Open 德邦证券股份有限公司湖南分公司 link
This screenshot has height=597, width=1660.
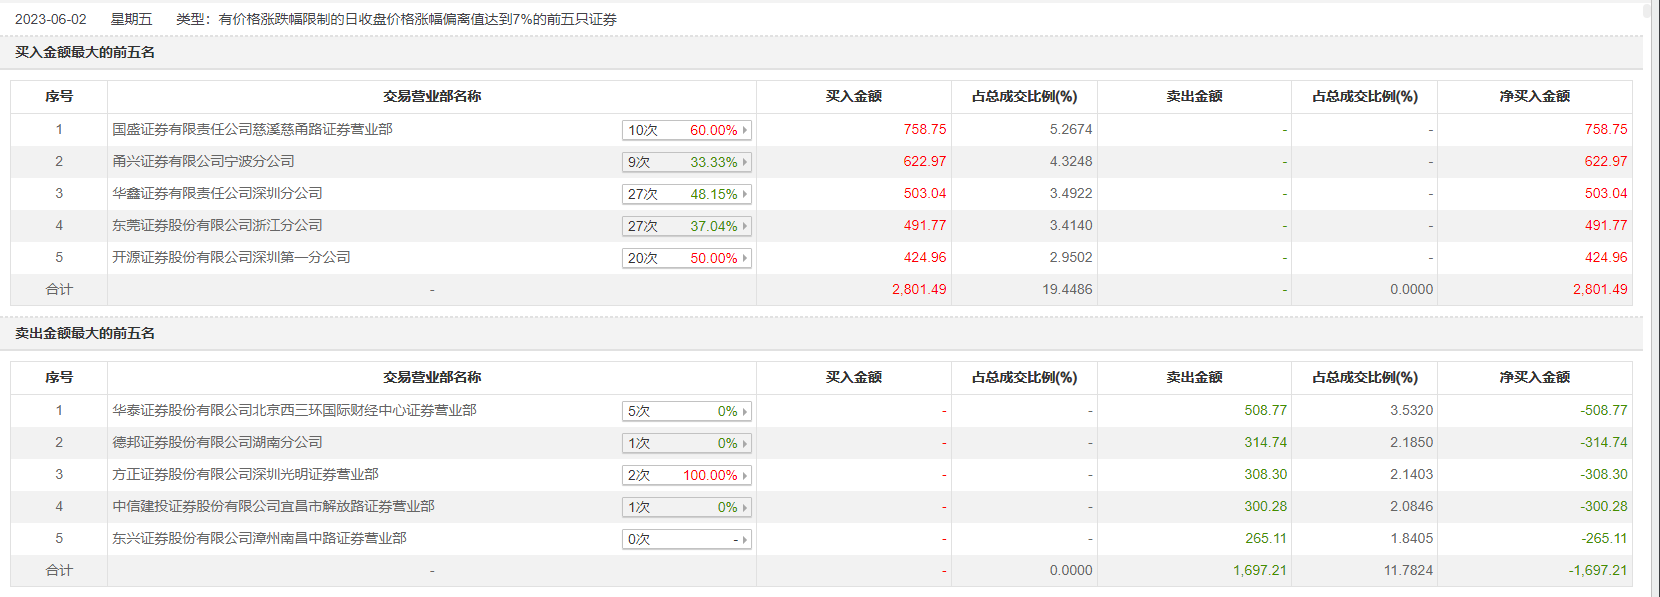tap(217, 442)
